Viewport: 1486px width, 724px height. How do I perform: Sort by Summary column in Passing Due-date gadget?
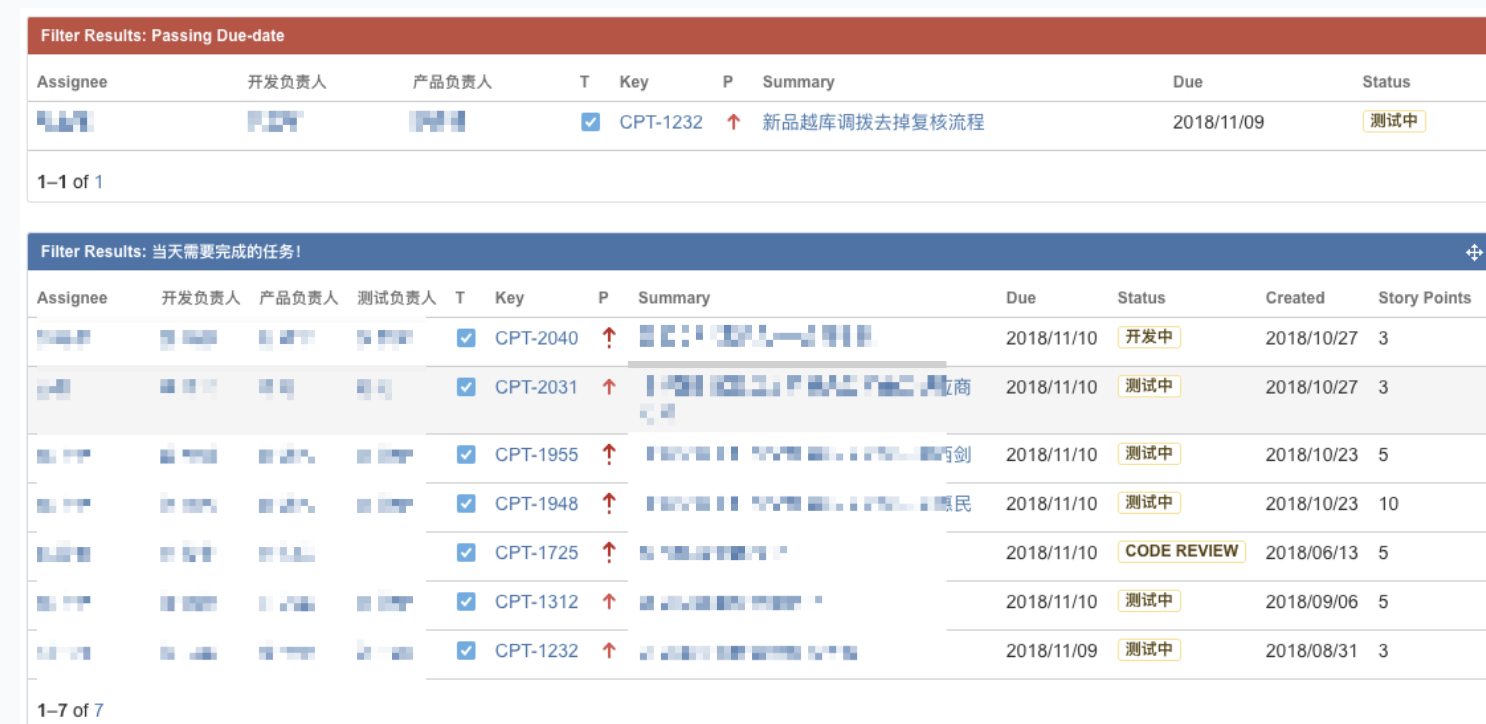tap(798, 82)
